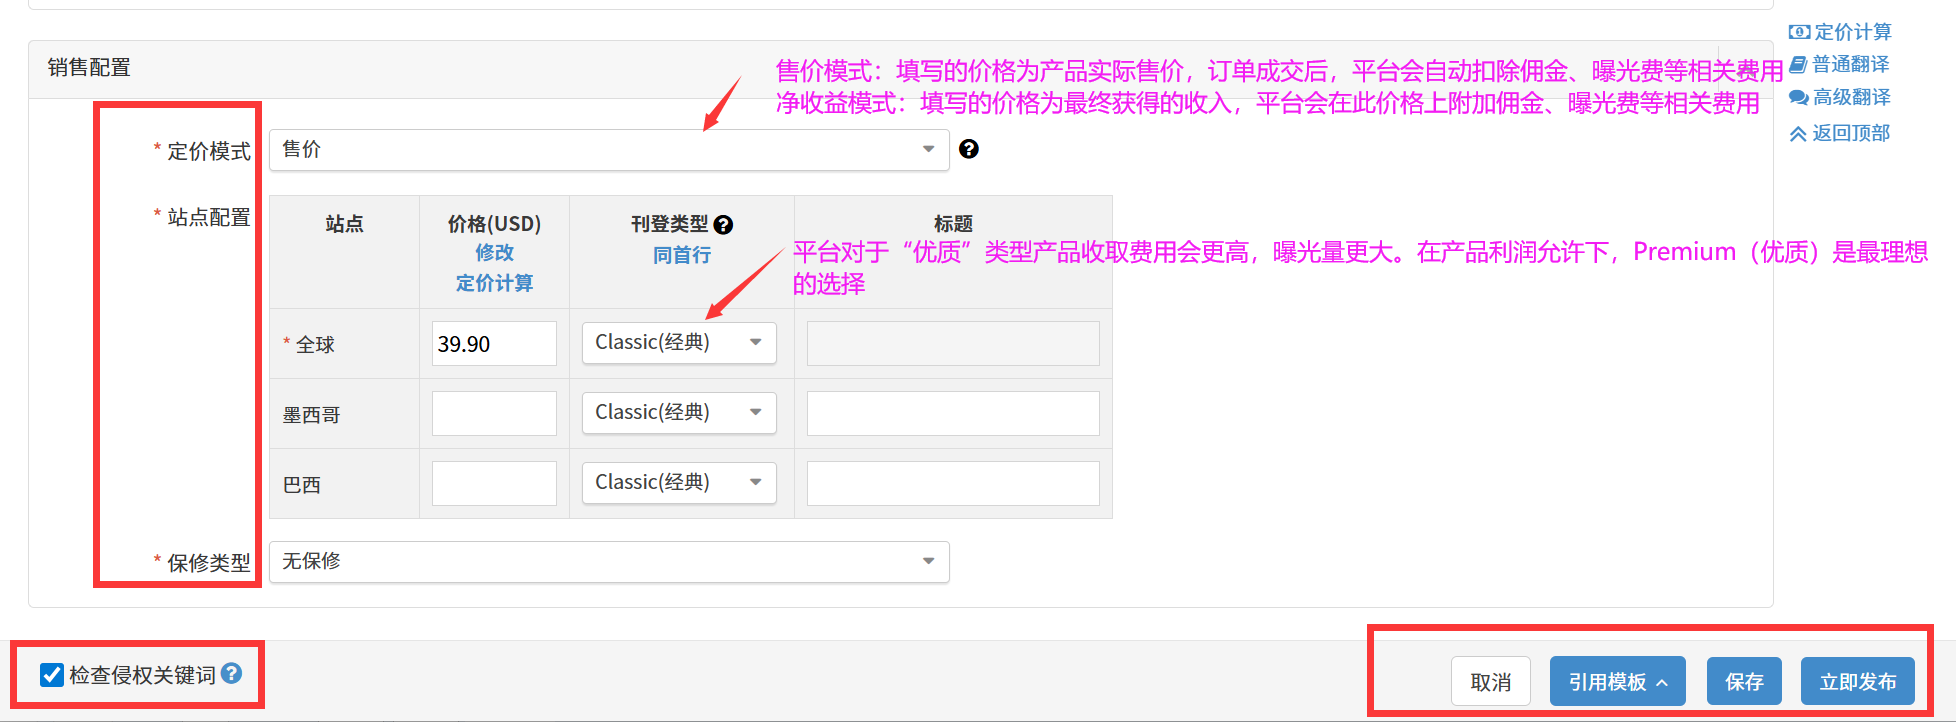Toggle the 检查侵权关键词 checkbox
1956x722 pixels.
pyautogui.click(x=52, y=675)
